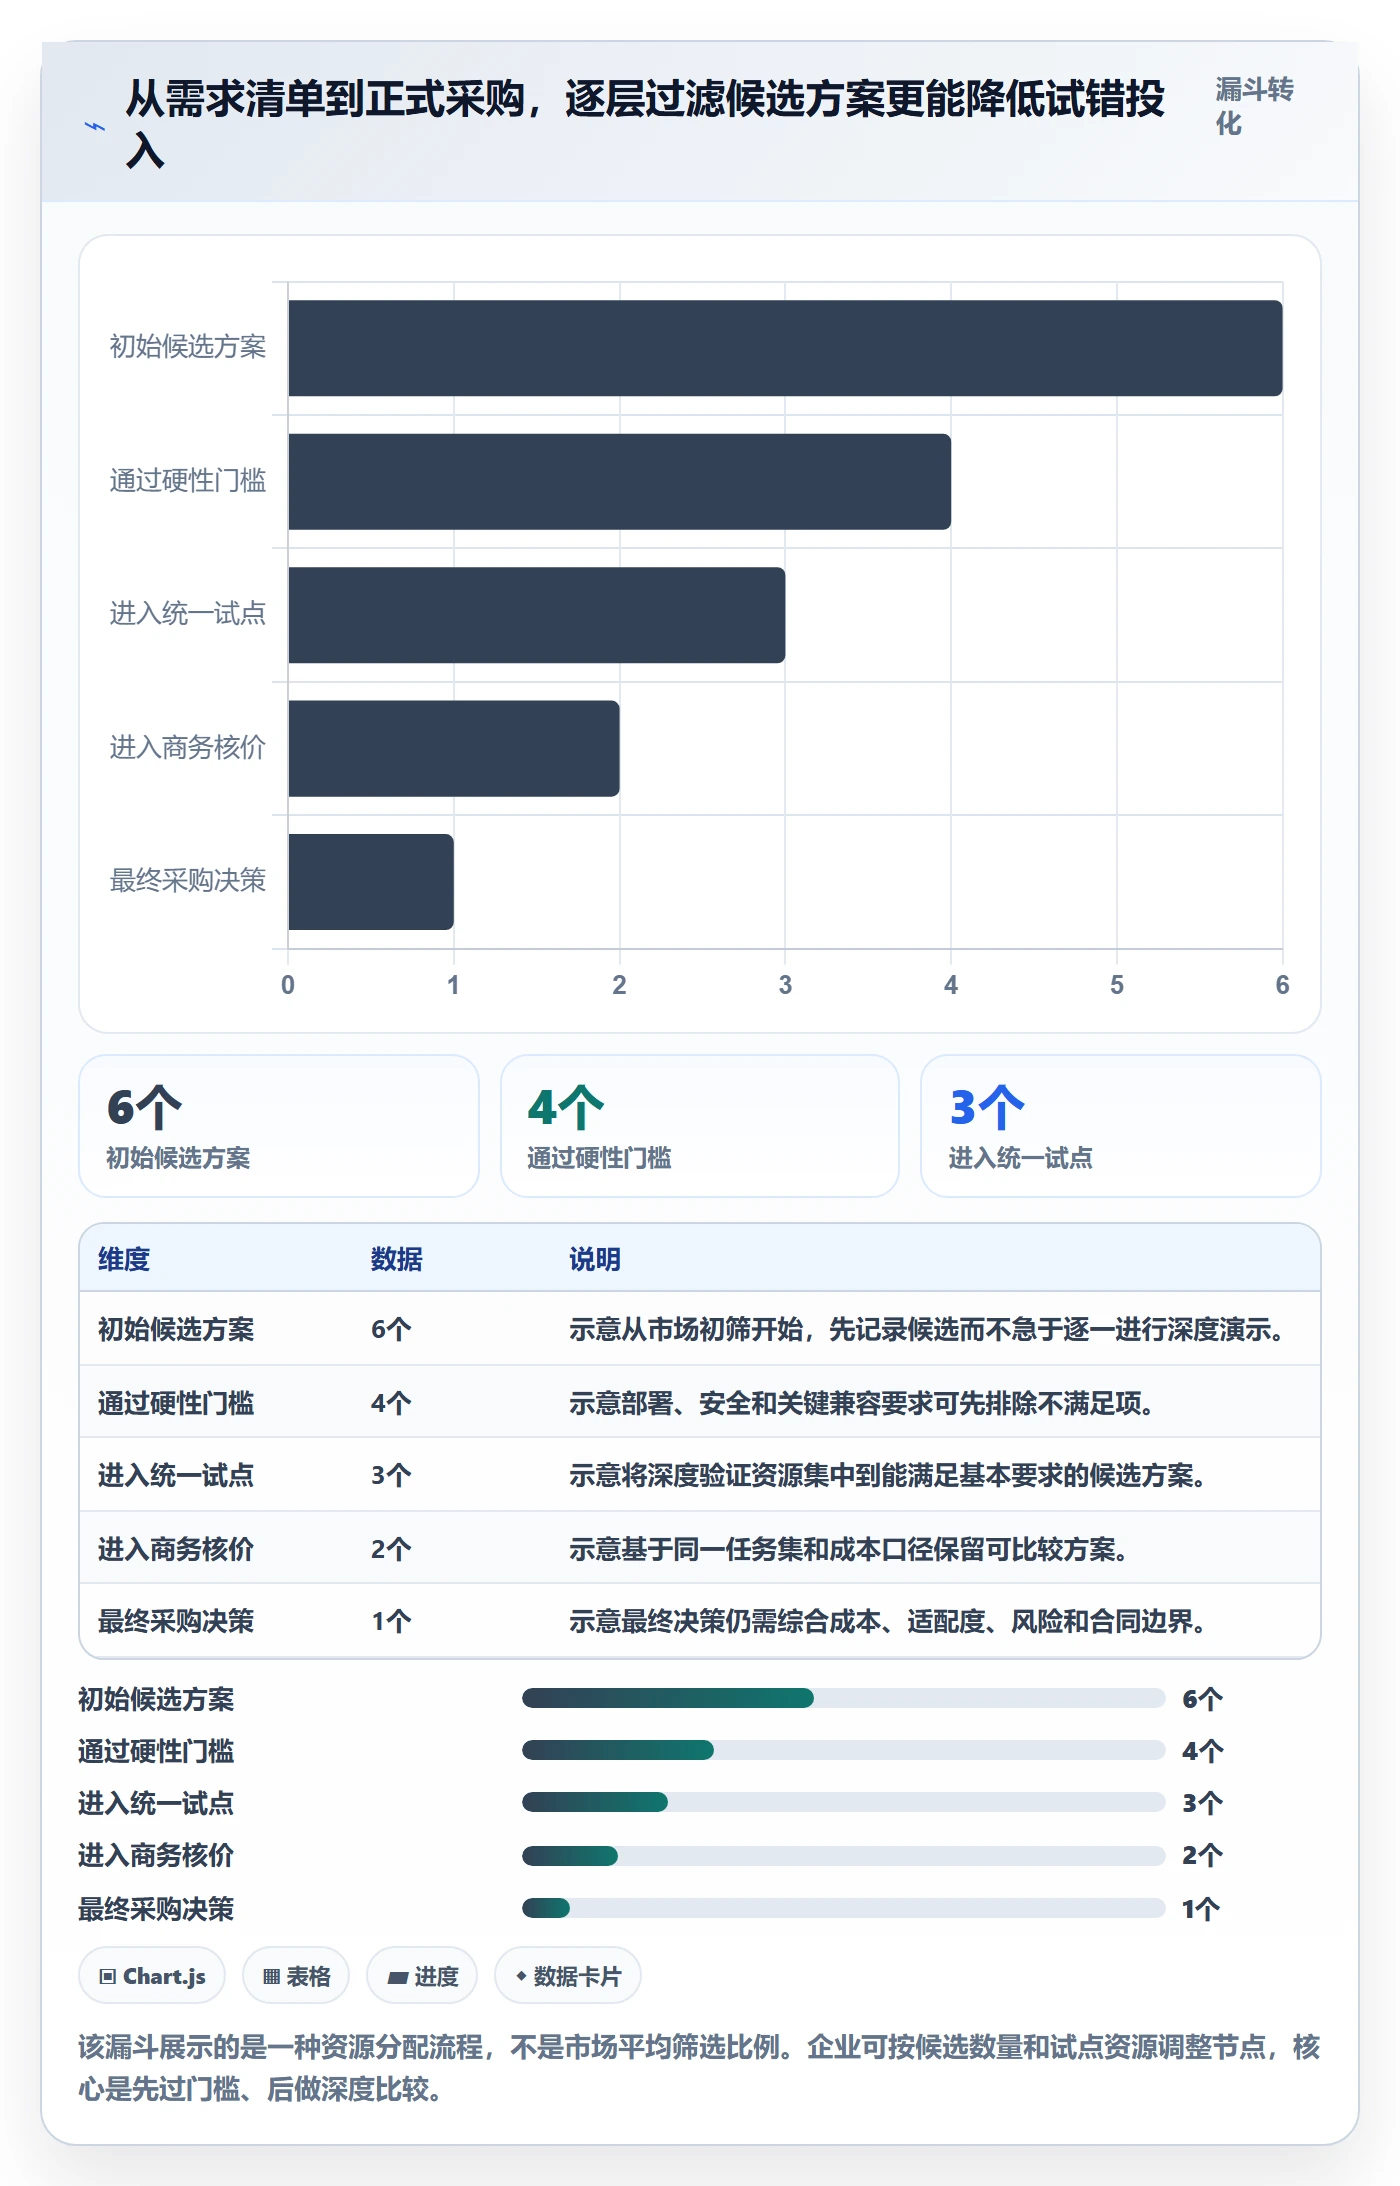Image resolution: width=1400 pixels, height=2186 pixels.
Task: Click the x-axis tick label 0
Action: point(288,985)
